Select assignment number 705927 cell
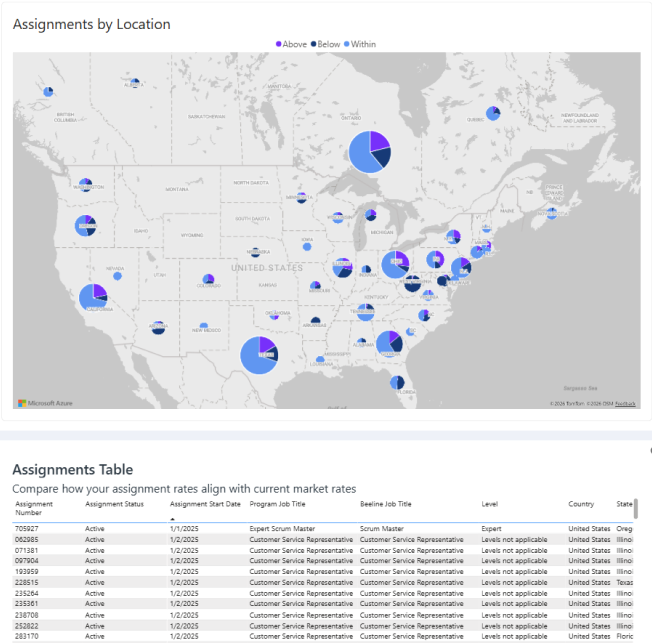This screenshot has width=652, height=643. (27, 529)
